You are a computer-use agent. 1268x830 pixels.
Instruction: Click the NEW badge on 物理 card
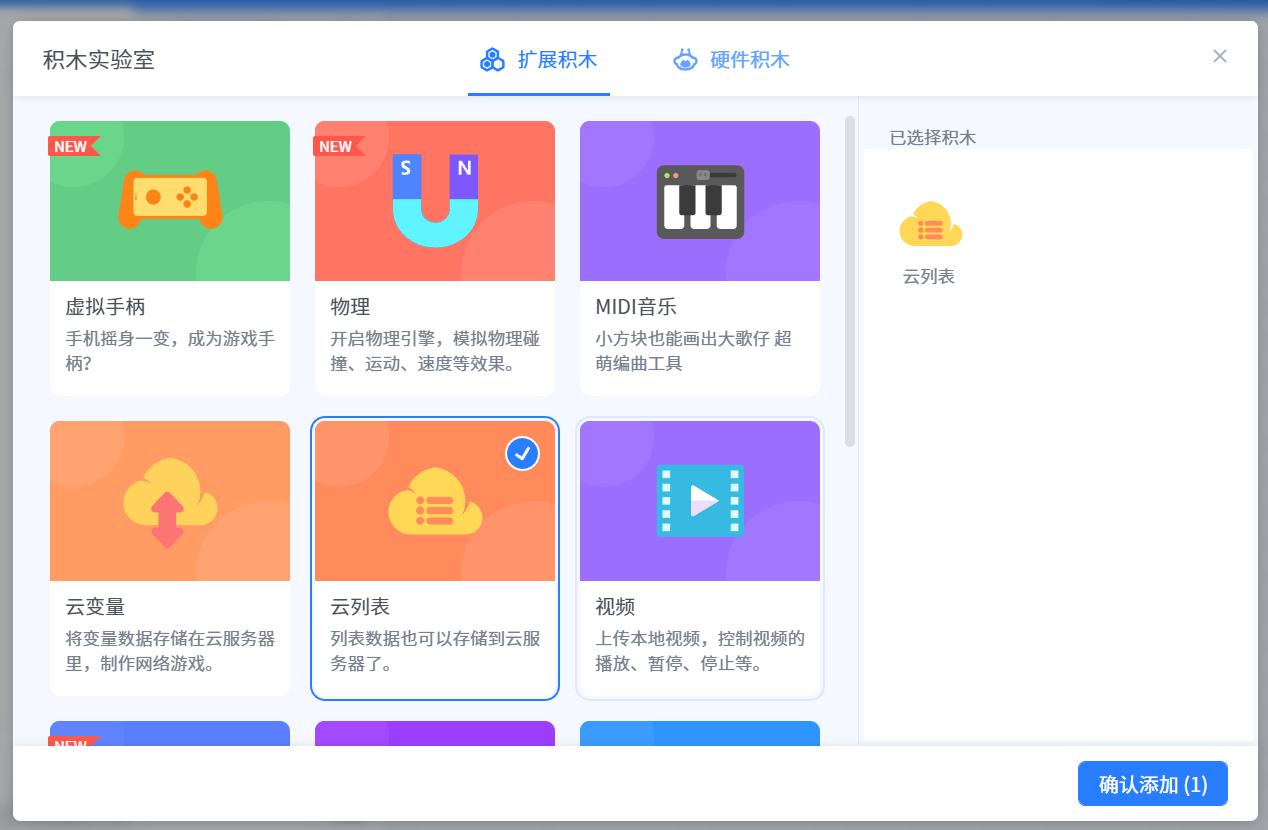(x=339, y=146)
